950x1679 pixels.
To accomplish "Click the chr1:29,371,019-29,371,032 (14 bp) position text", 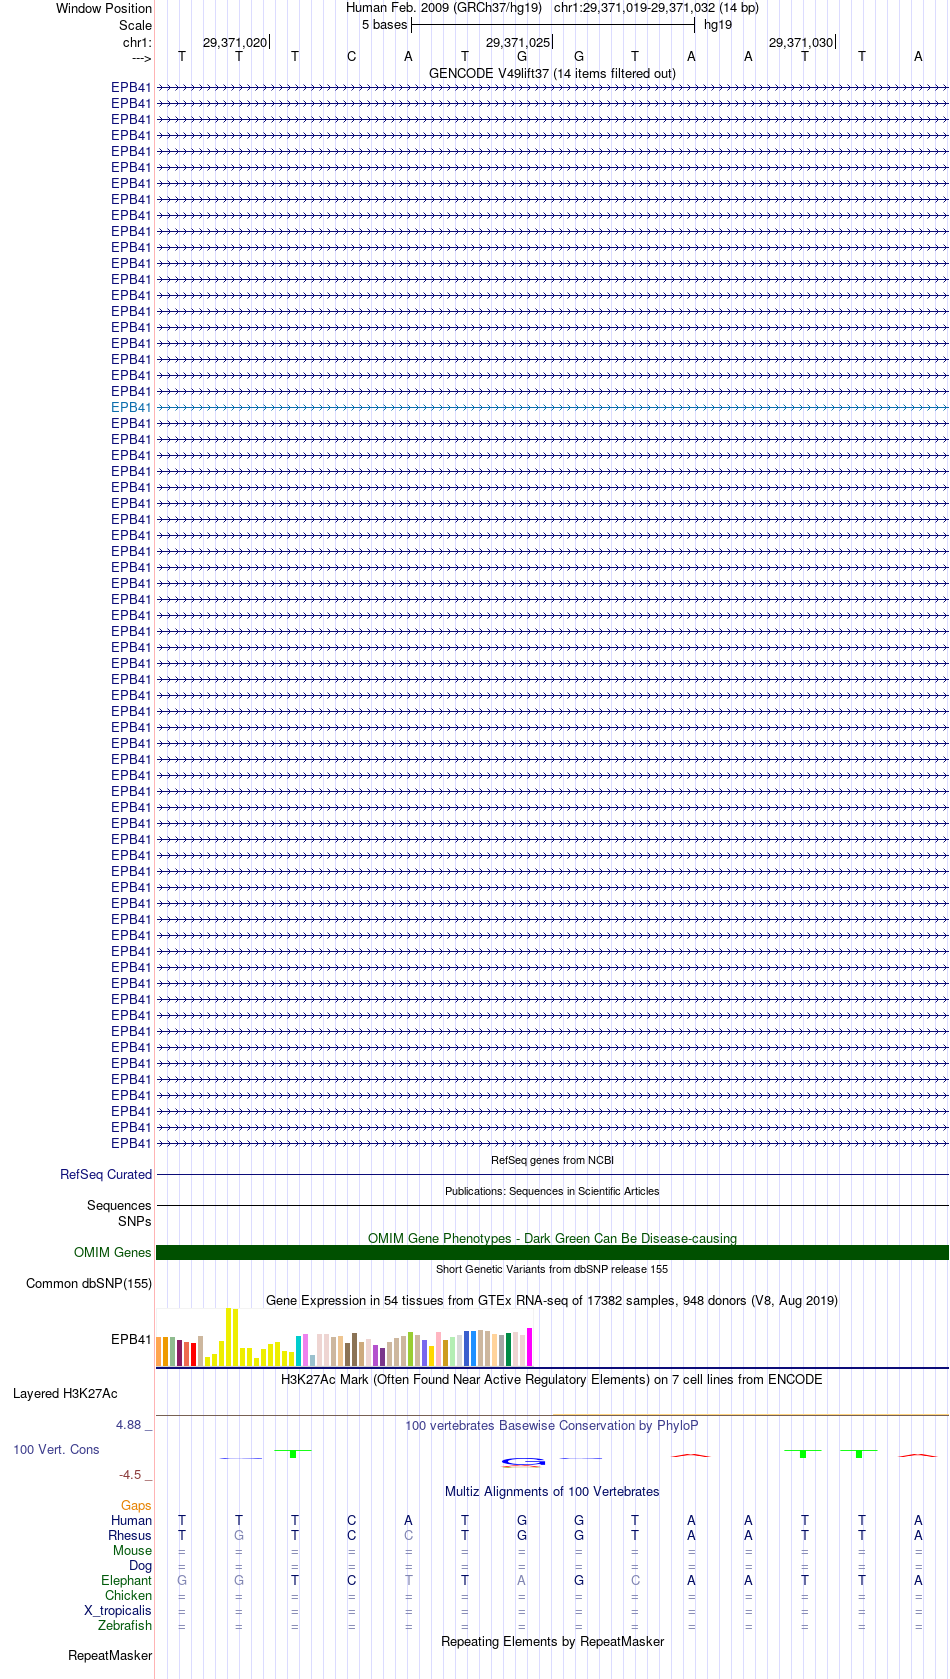I will 656,8.
